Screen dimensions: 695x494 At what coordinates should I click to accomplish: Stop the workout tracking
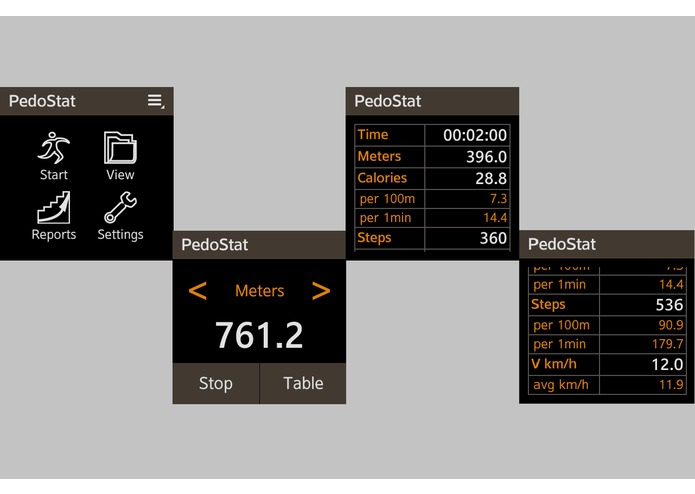[216, 383]
